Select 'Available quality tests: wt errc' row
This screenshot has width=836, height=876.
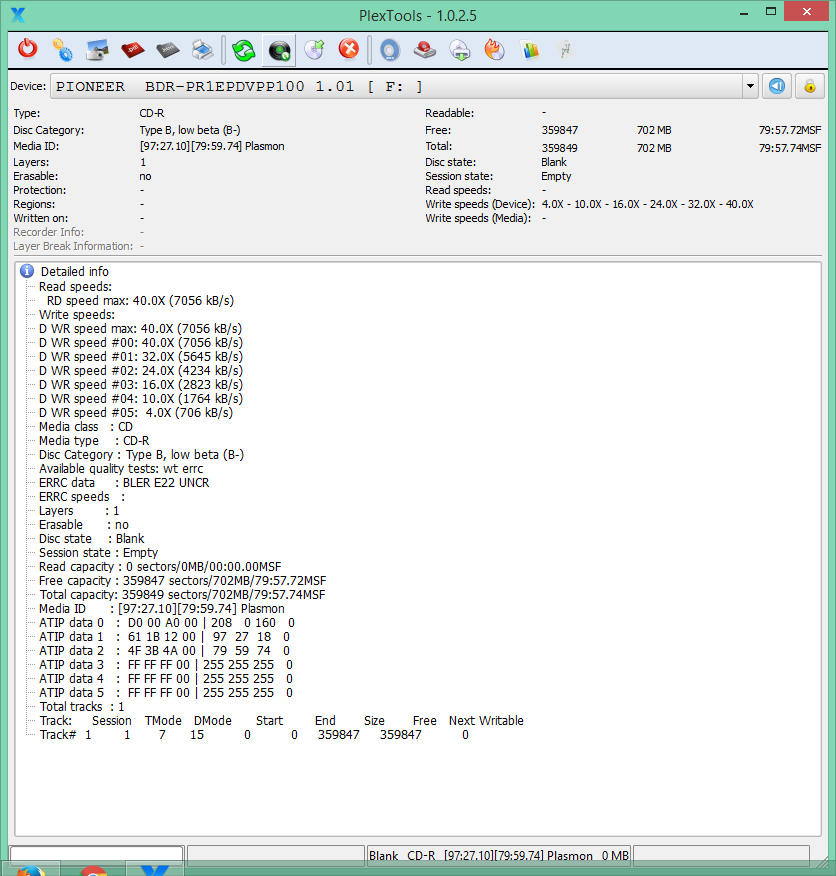pos(121,469)
